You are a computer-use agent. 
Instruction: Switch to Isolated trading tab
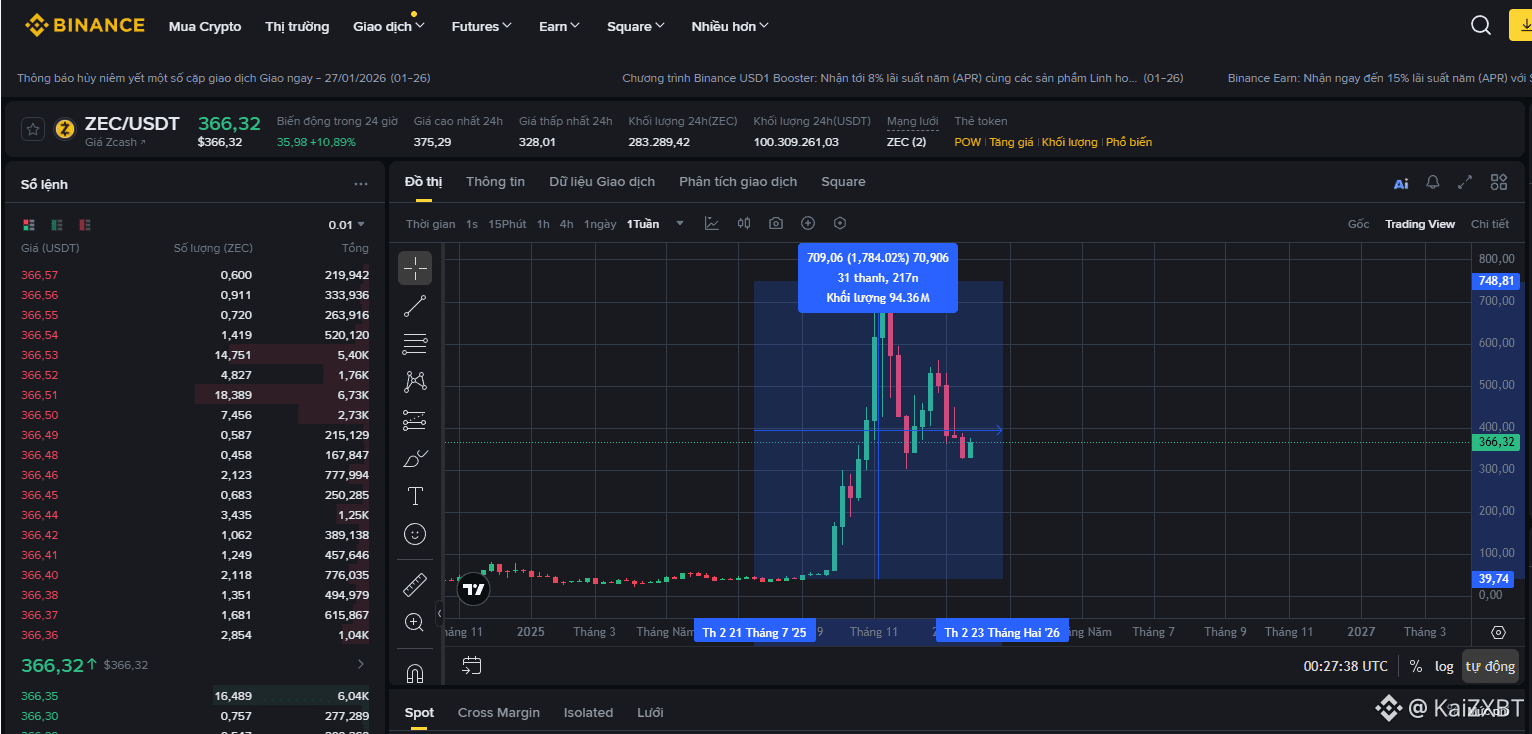(x=588, y=713)
